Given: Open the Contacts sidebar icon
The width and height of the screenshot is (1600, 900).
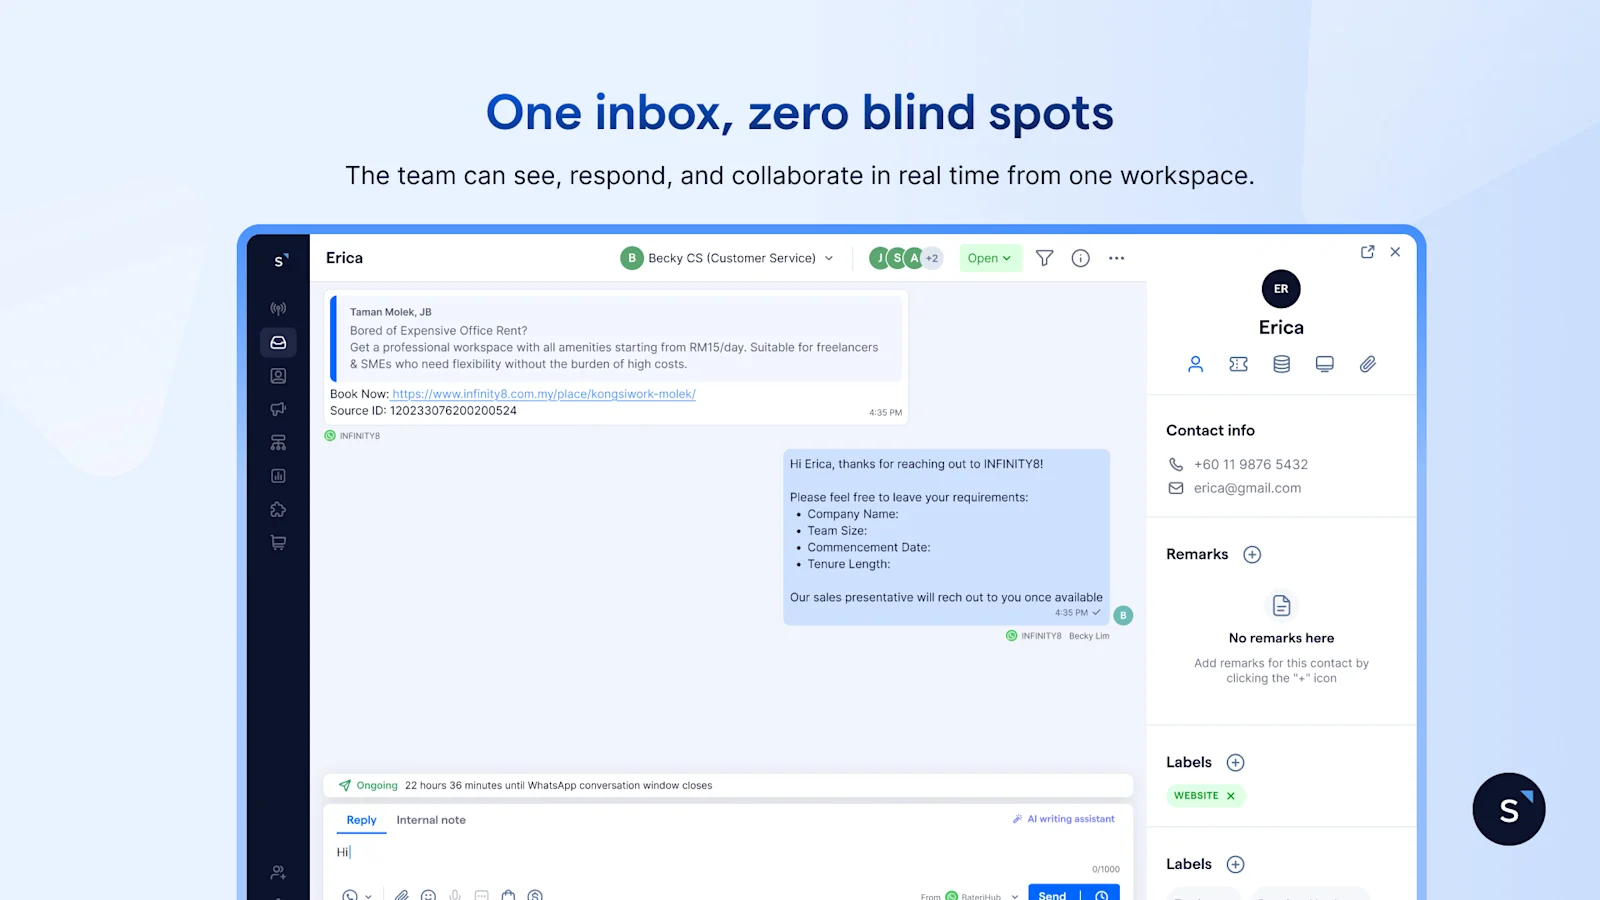Looking at the screenshot, I should tap(278, 376).
